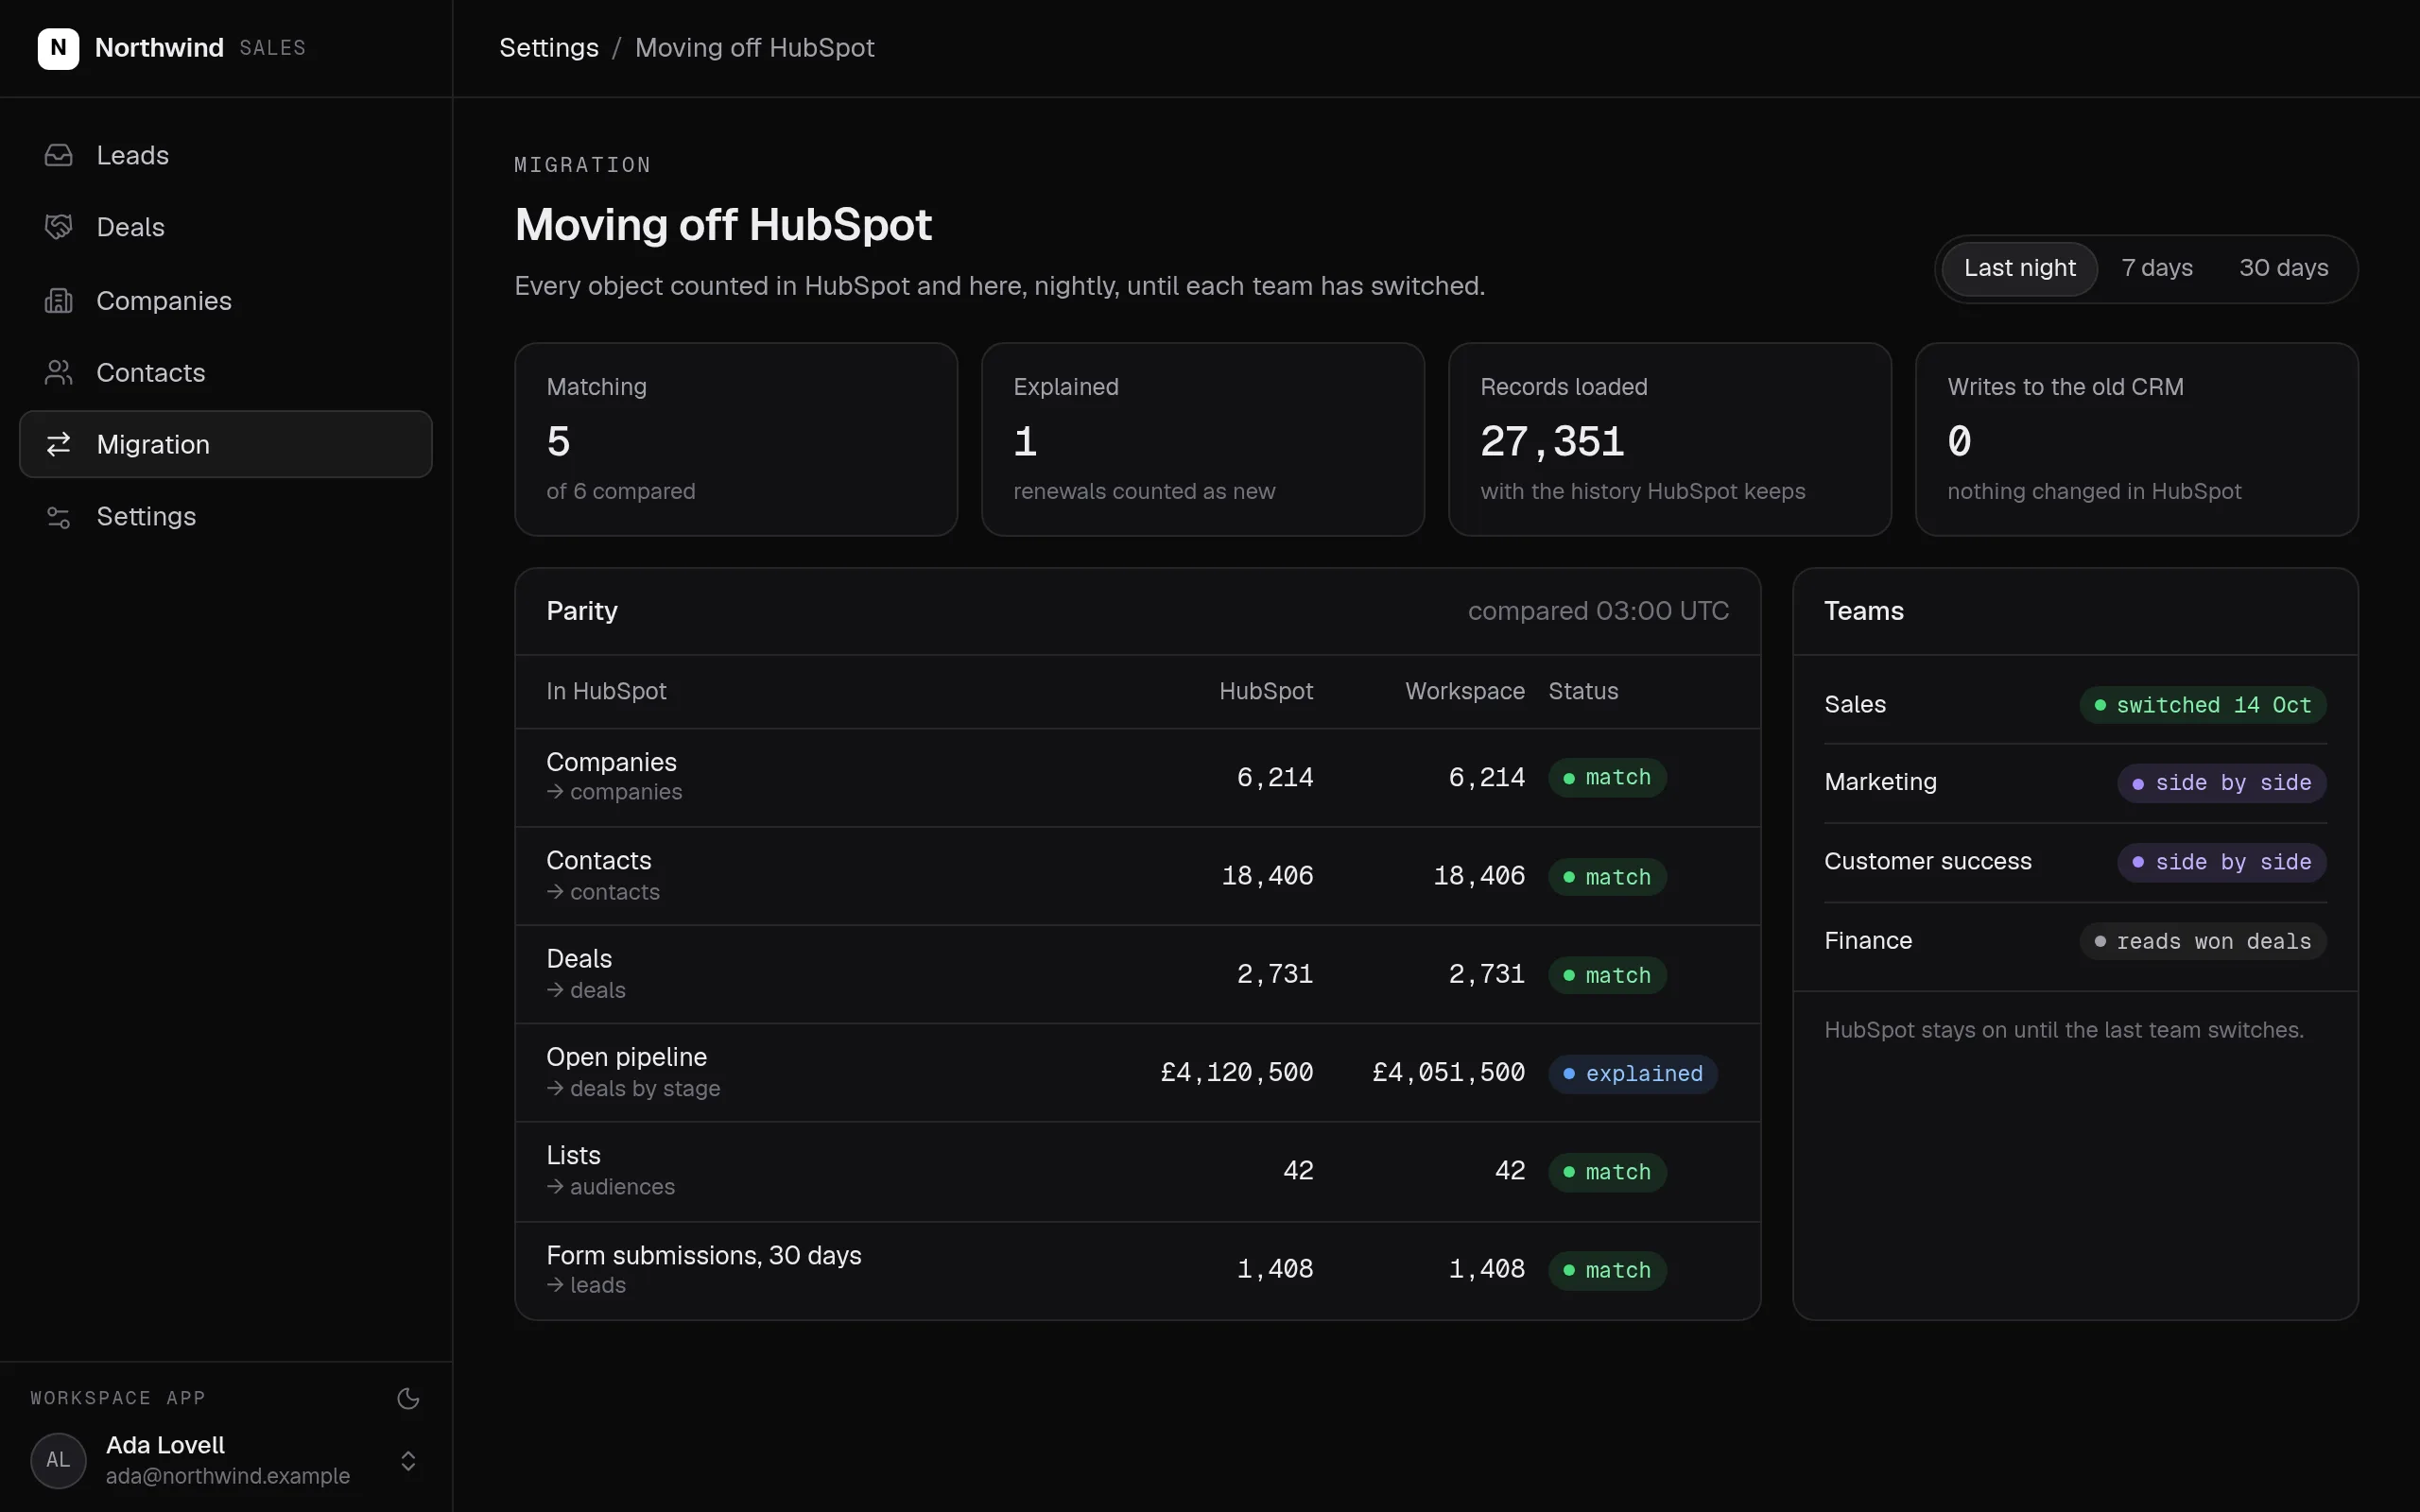Expand the Ada Lovell account switcher
Screen dimensions: 2420x1512
pos(408,1460)
